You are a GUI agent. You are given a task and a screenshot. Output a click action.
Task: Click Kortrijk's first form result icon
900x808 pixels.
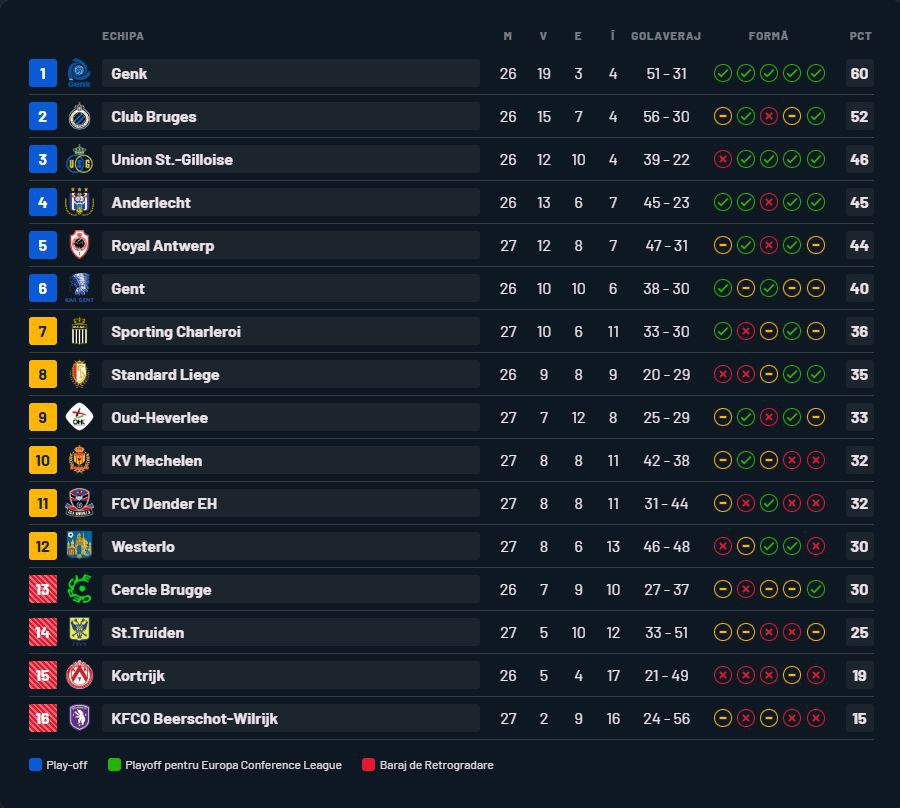pos(722,676)
